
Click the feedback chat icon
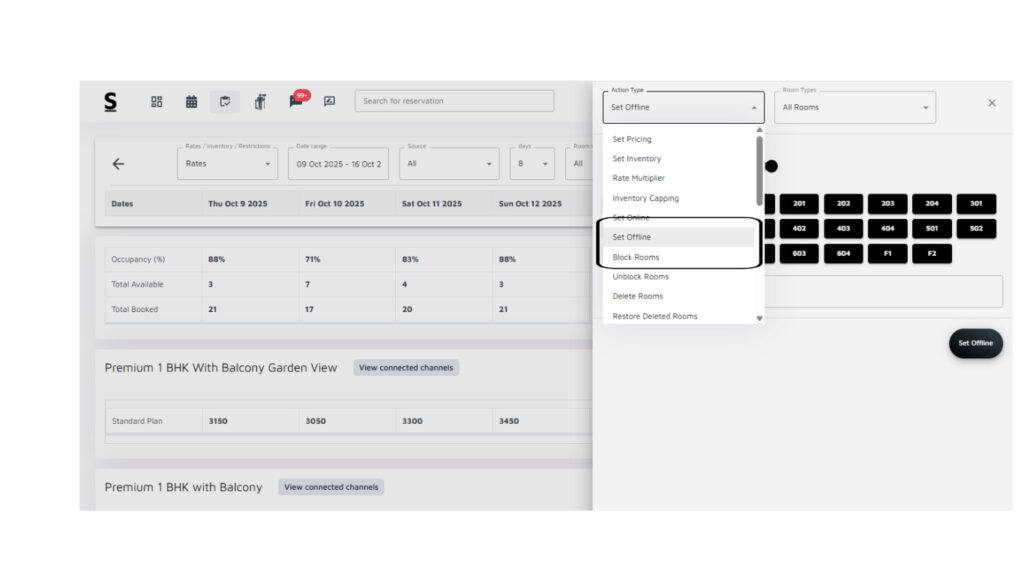pyautogui.click(x=329, y=101)
